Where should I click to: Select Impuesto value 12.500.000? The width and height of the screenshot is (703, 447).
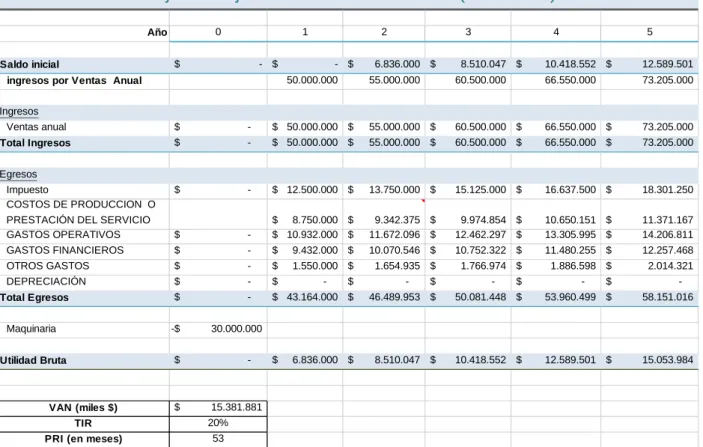tap(312, 190)
